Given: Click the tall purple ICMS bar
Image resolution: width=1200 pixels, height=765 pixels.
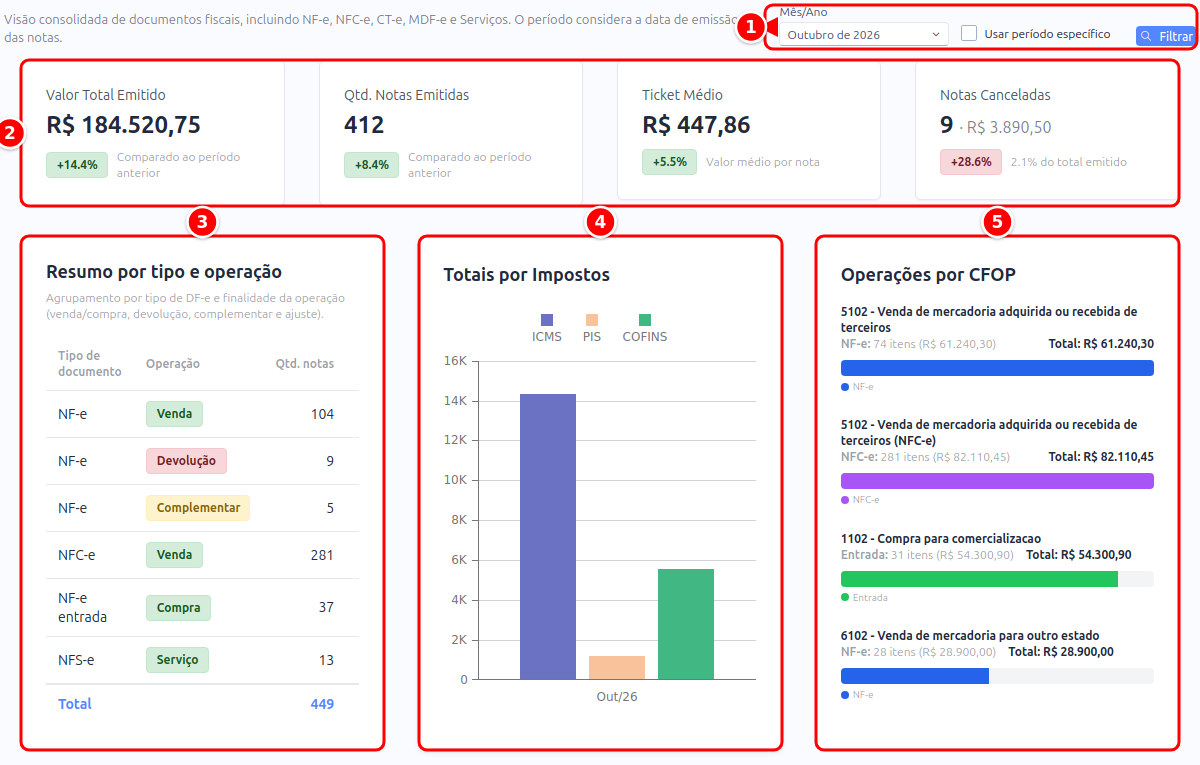Looking at the screenshot, I should (x=548, y=537).
